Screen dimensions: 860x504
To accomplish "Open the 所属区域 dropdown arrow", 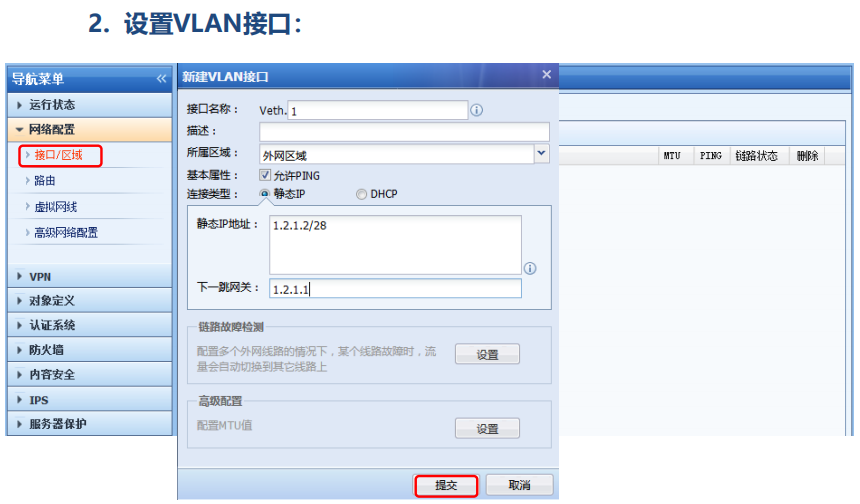I will 541,154.
